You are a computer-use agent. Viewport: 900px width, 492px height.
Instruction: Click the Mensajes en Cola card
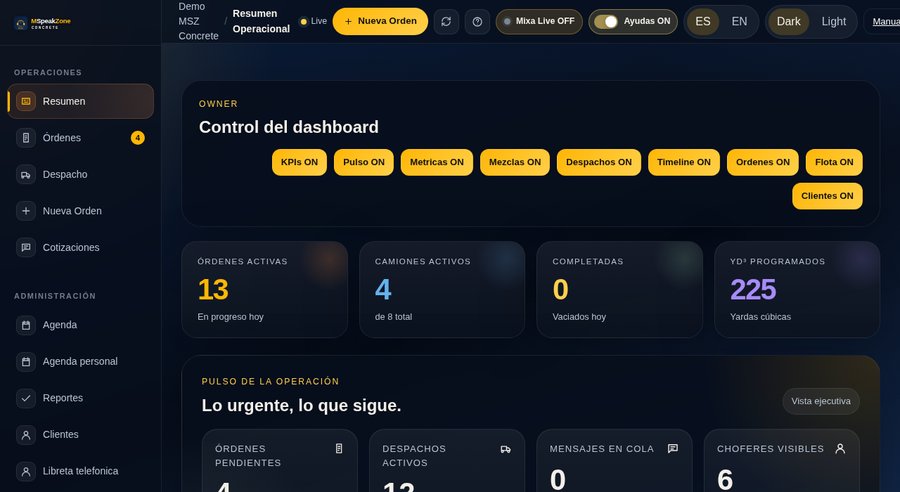[x=614, y=460]
